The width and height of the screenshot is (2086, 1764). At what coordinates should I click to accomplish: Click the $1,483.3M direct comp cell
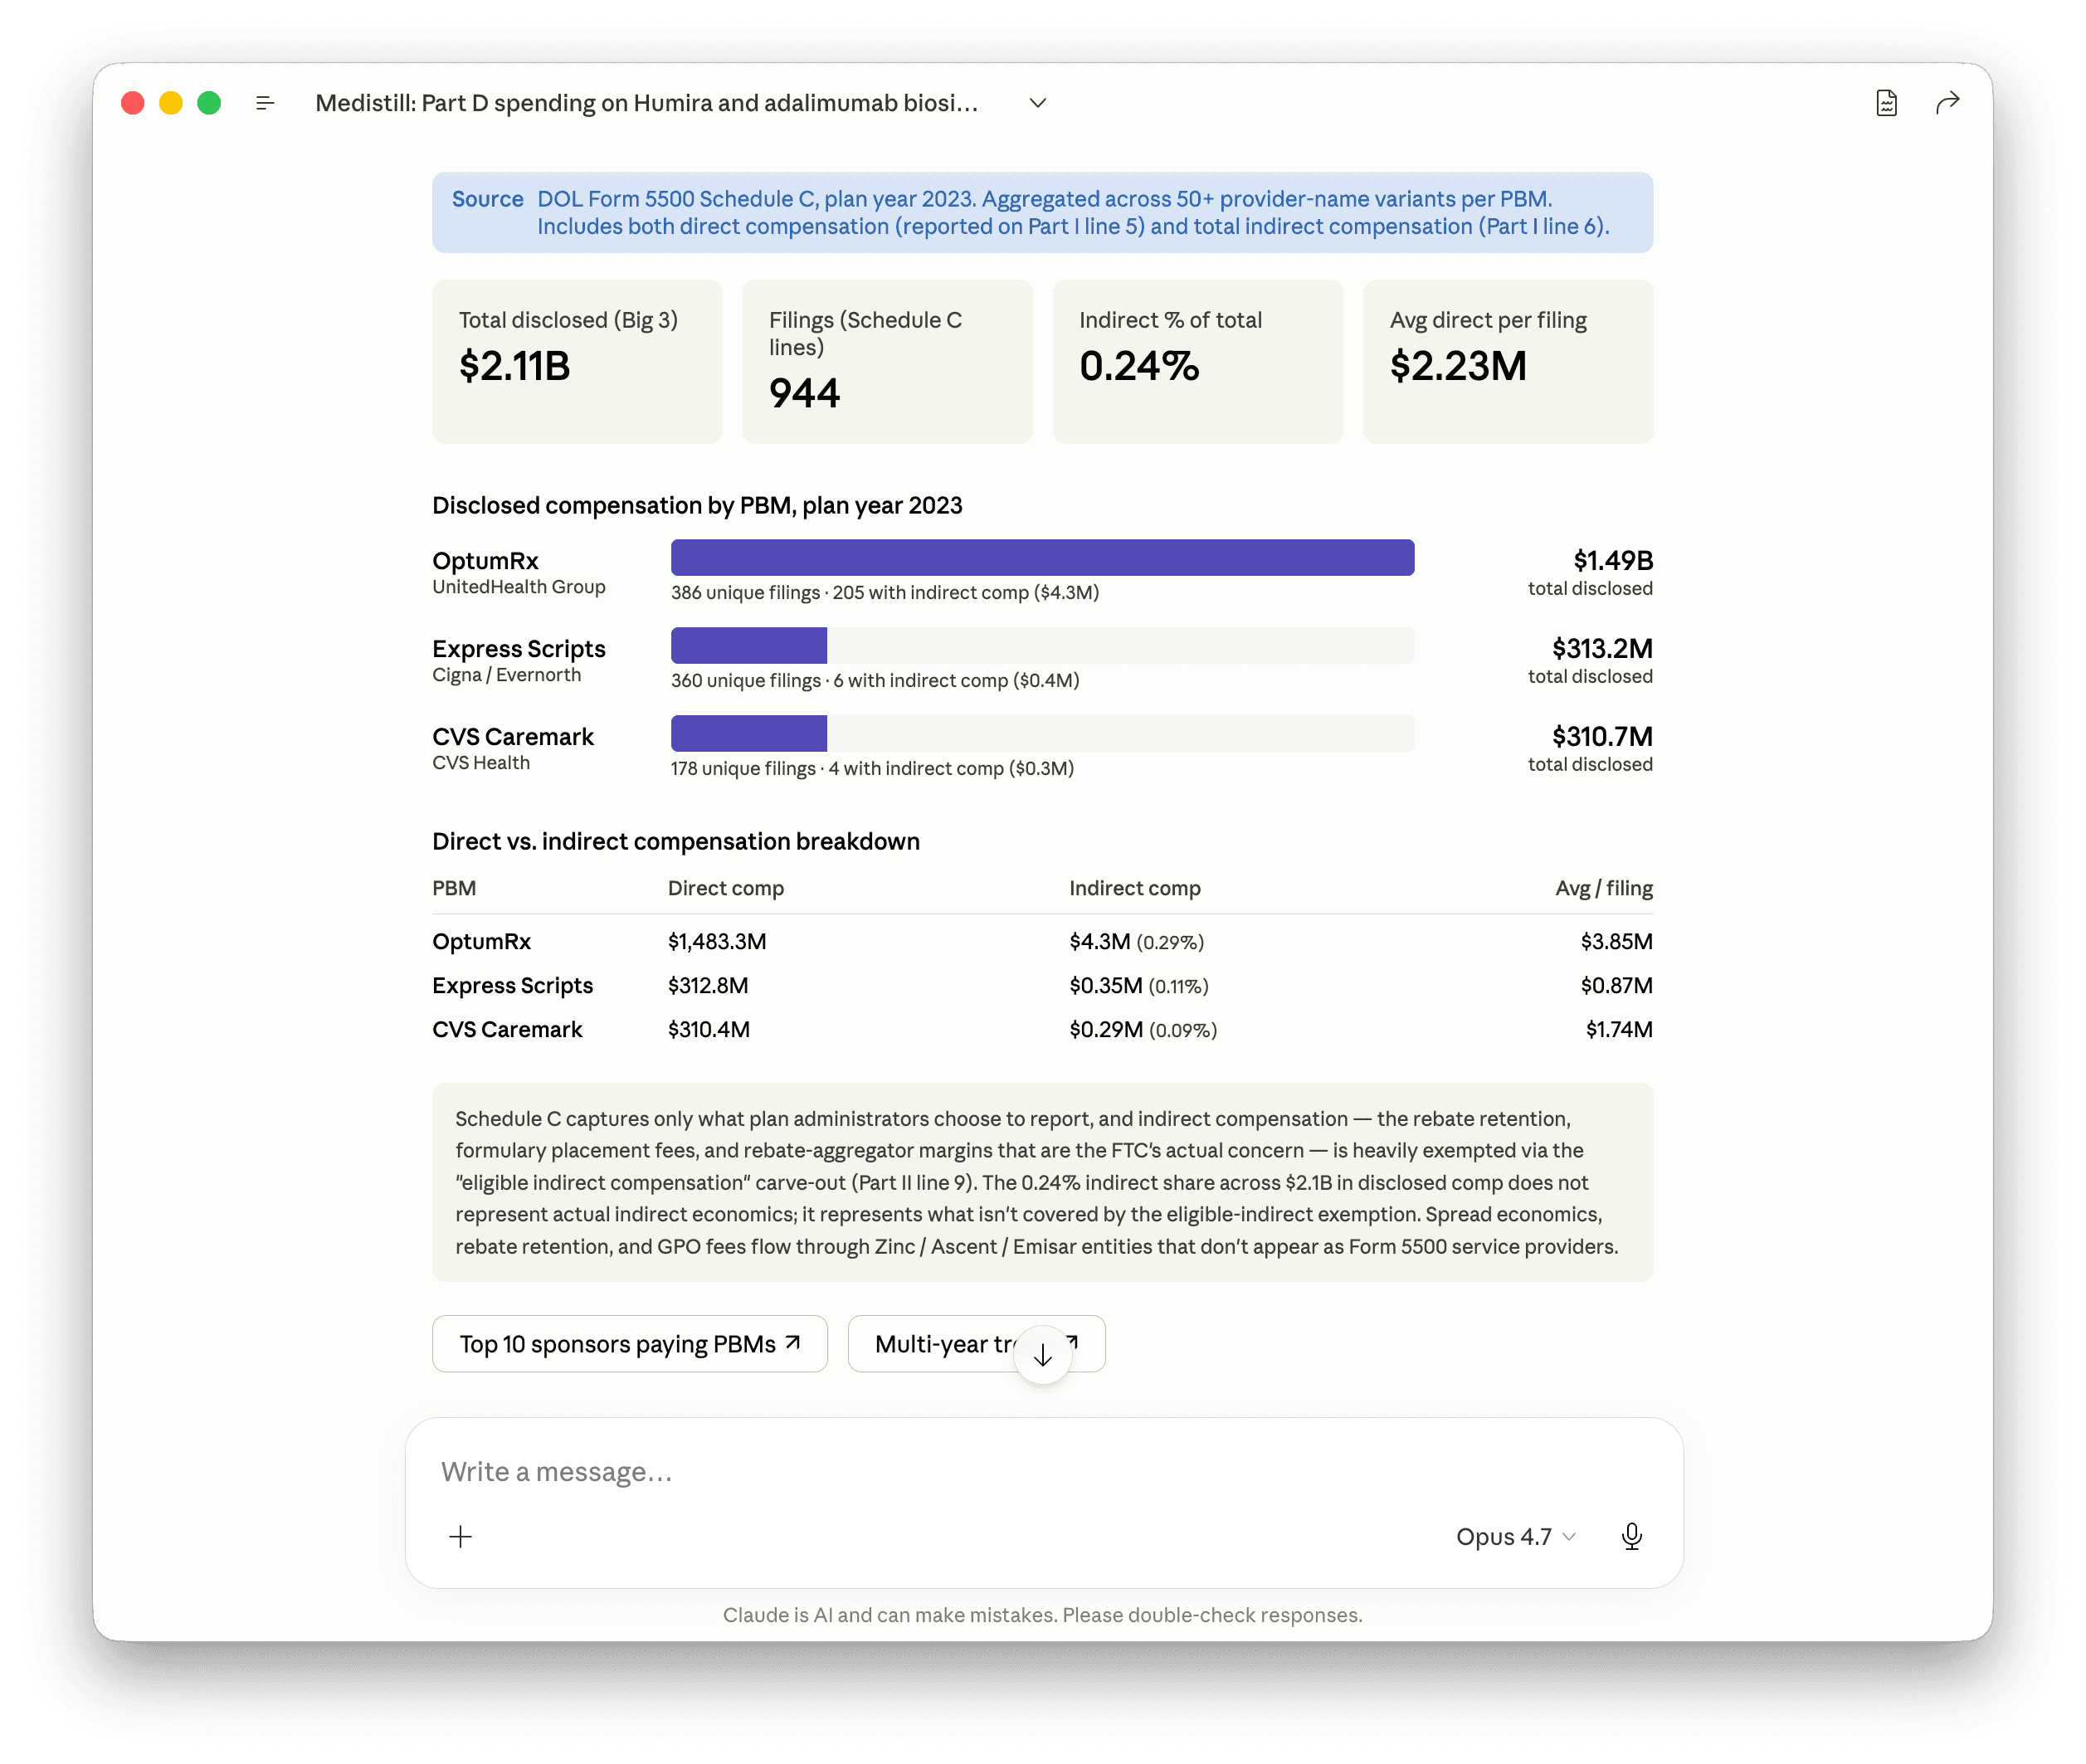(717, 941)
